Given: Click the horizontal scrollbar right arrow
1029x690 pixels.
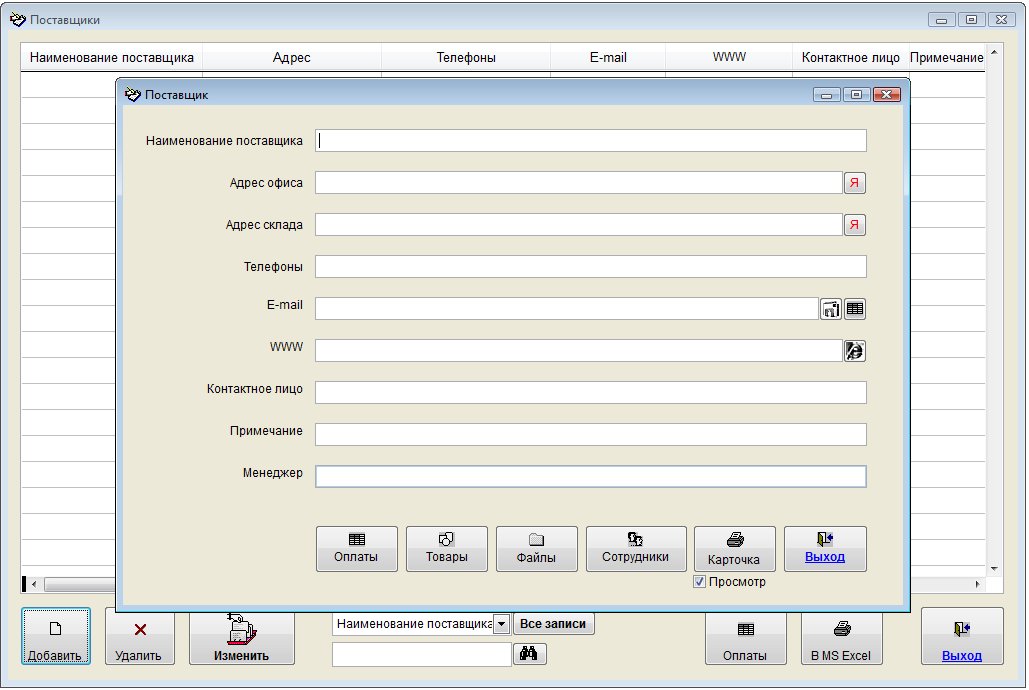Looking at the screenshot, I should tap(978, 584).
